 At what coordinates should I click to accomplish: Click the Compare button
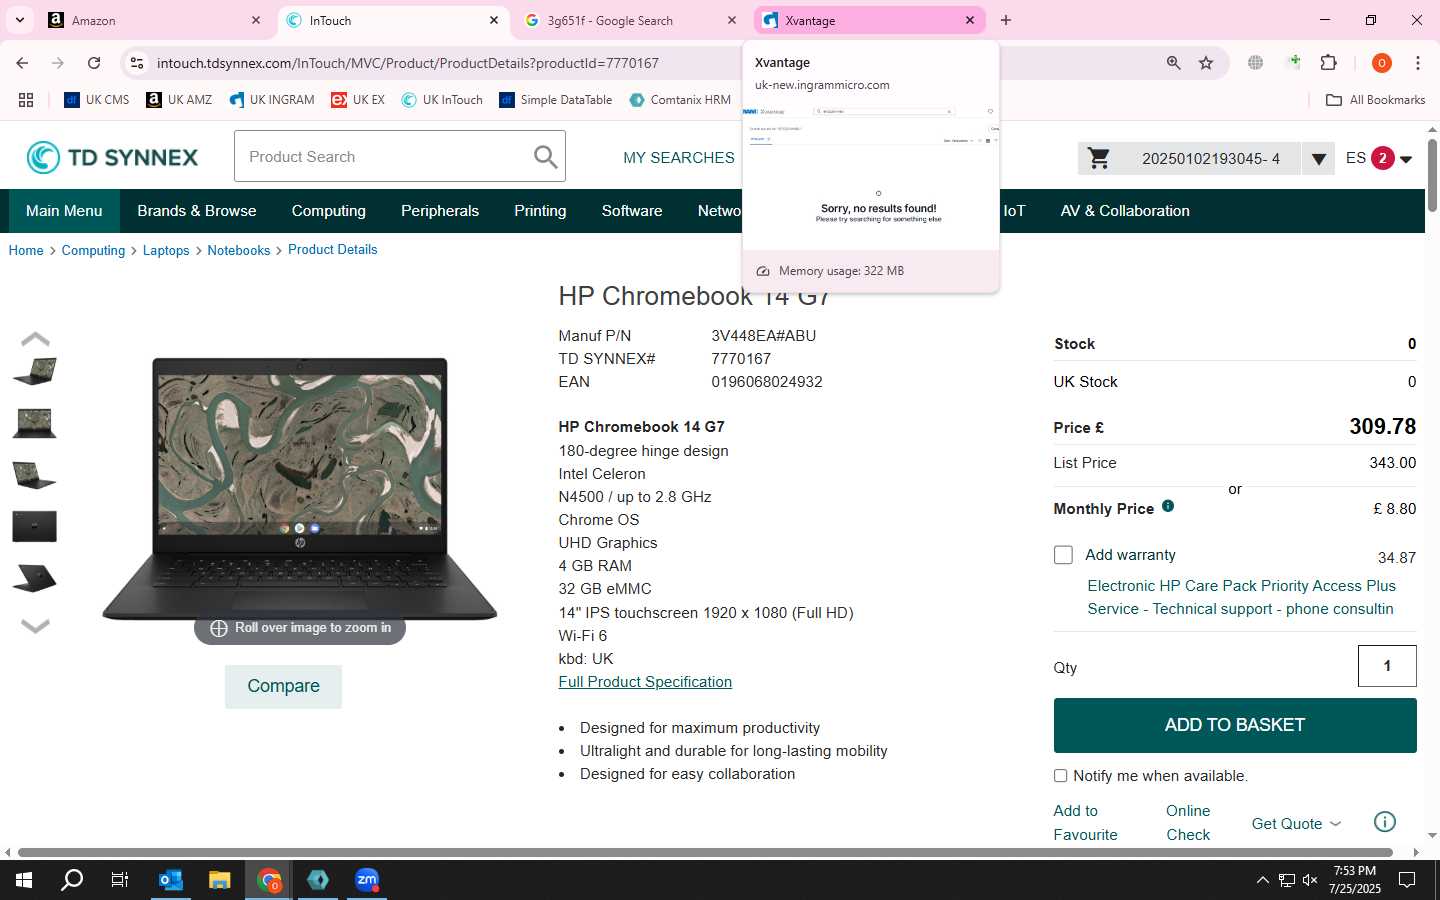pyautogui.click(x=283, y=686)
